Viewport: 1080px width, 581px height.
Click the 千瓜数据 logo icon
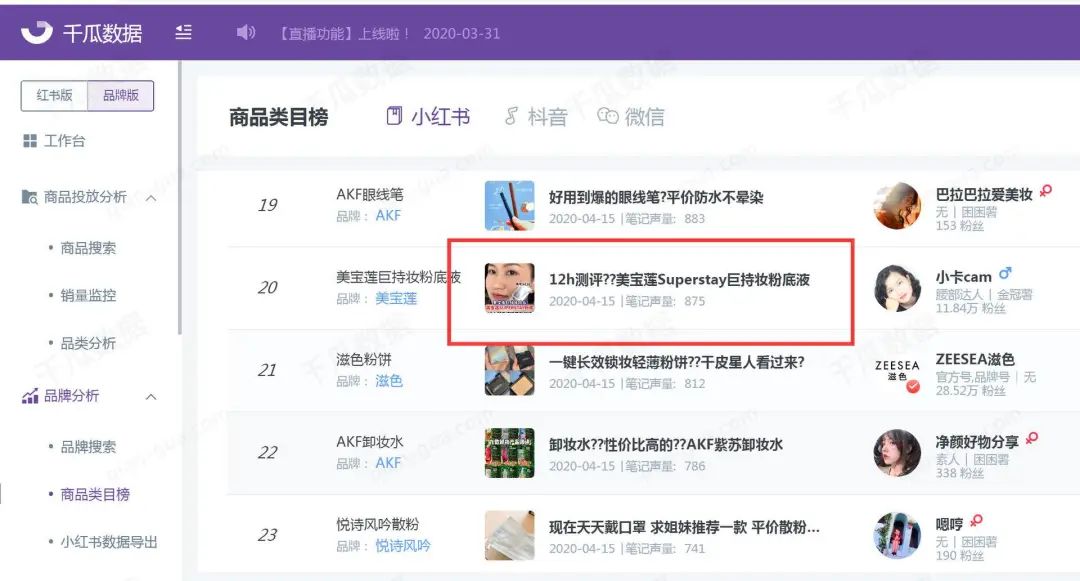(x=37, y=32)
